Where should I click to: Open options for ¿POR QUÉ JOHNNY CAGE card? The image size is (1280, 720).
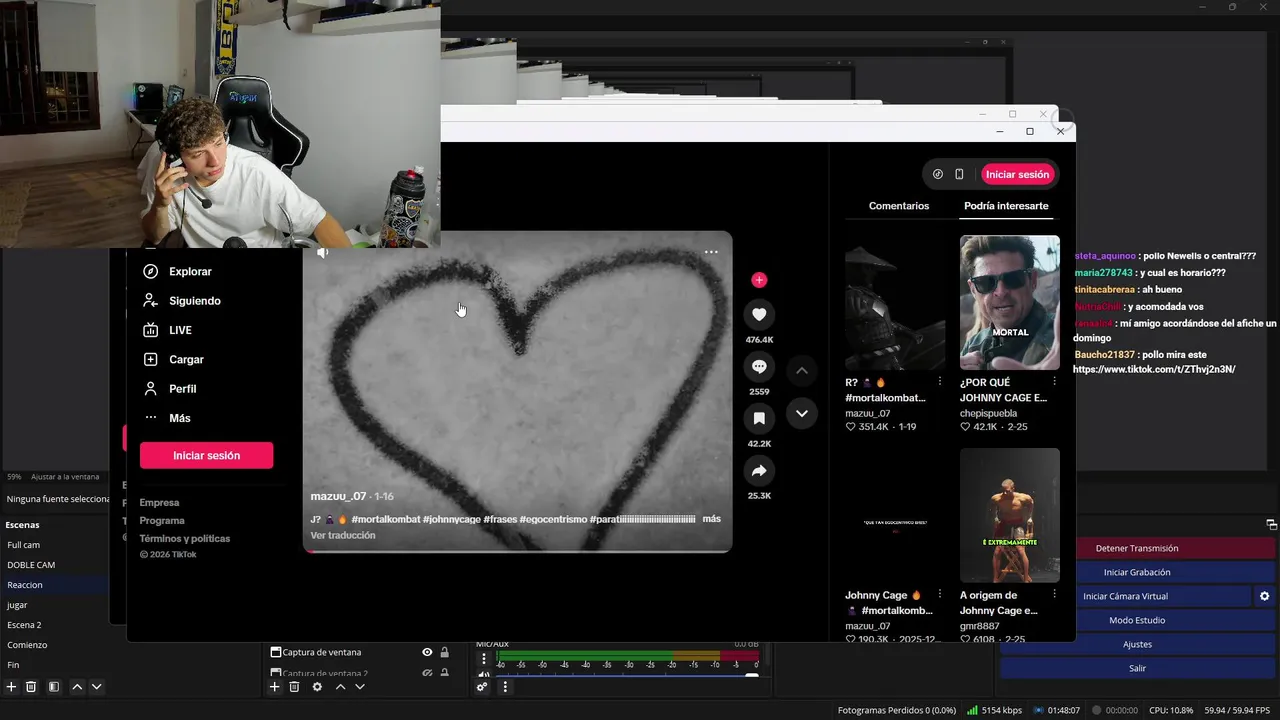[1054, 382]
